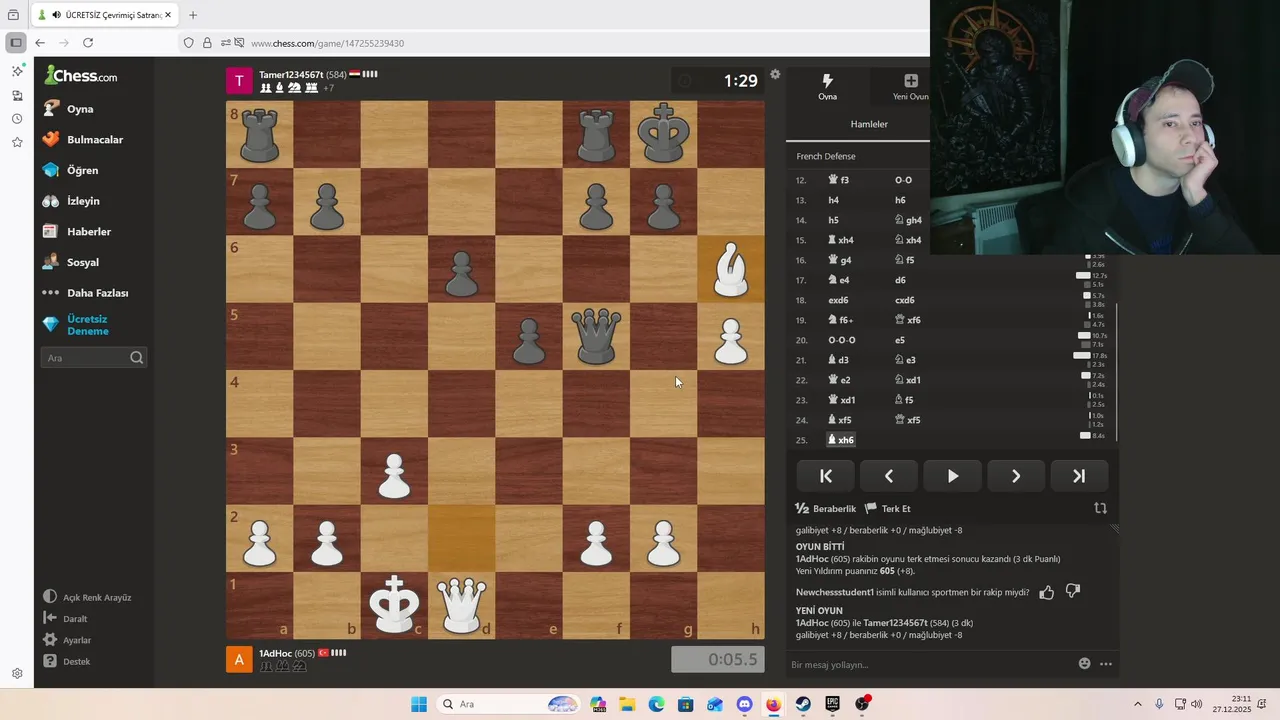
Task: Open chat more options dots
Action: point(1106,664)
